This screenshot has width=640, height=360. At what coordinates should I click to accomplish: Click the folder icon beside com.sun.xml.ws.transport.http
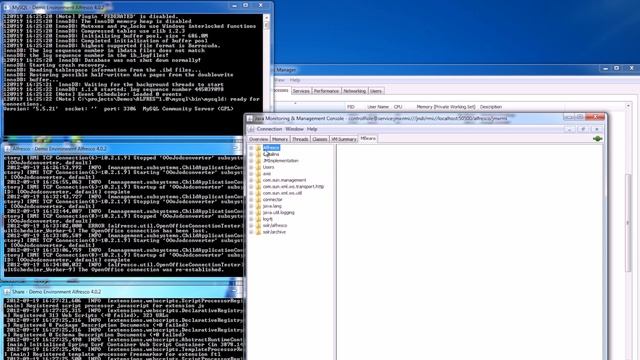tap(258, 187)
